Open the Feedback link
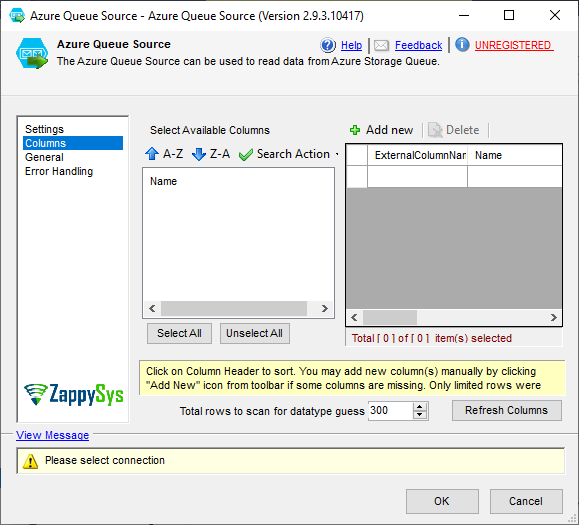Screen dimensions: 579x525 (x=418, y=45)
